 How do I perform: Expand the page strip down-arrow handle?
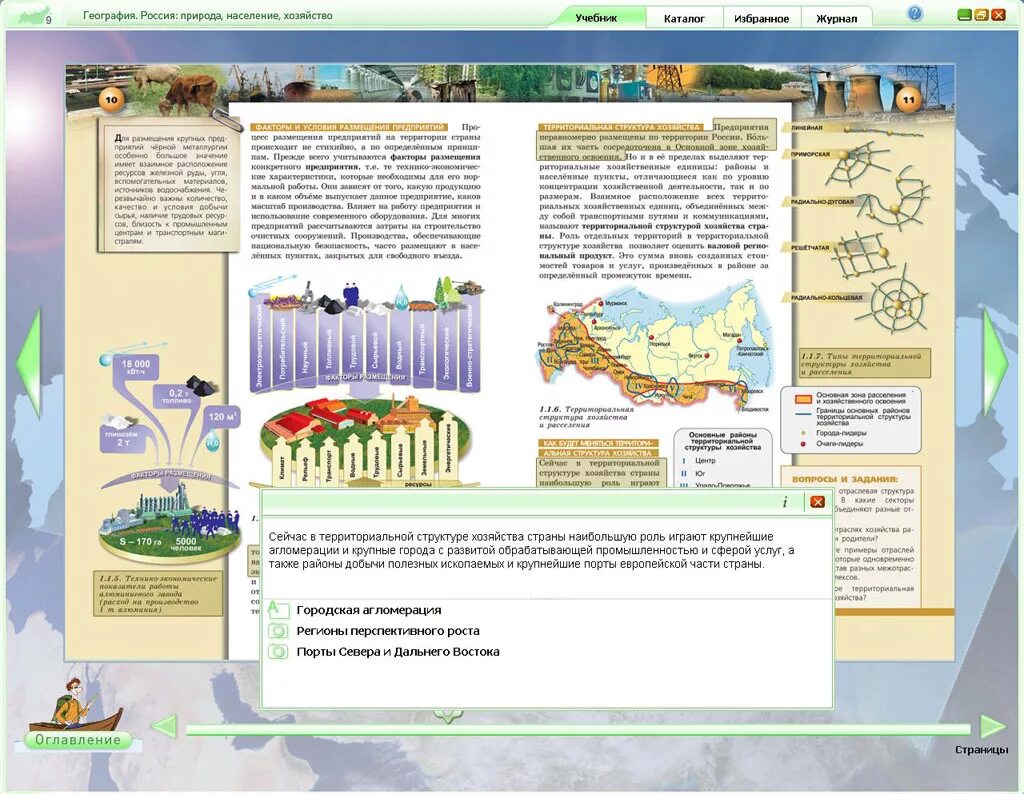448,716
